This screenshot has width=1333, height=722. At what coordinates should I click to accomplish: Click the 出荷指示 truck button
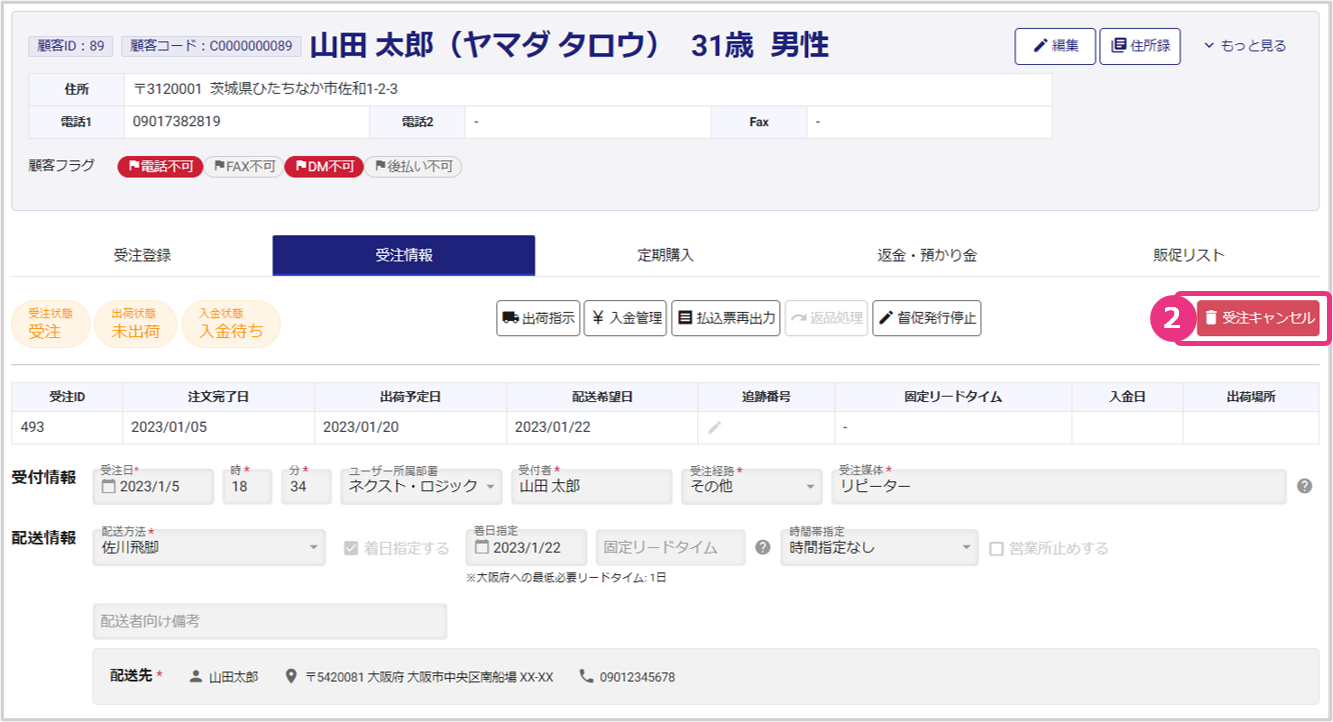[x=538, y=318]
